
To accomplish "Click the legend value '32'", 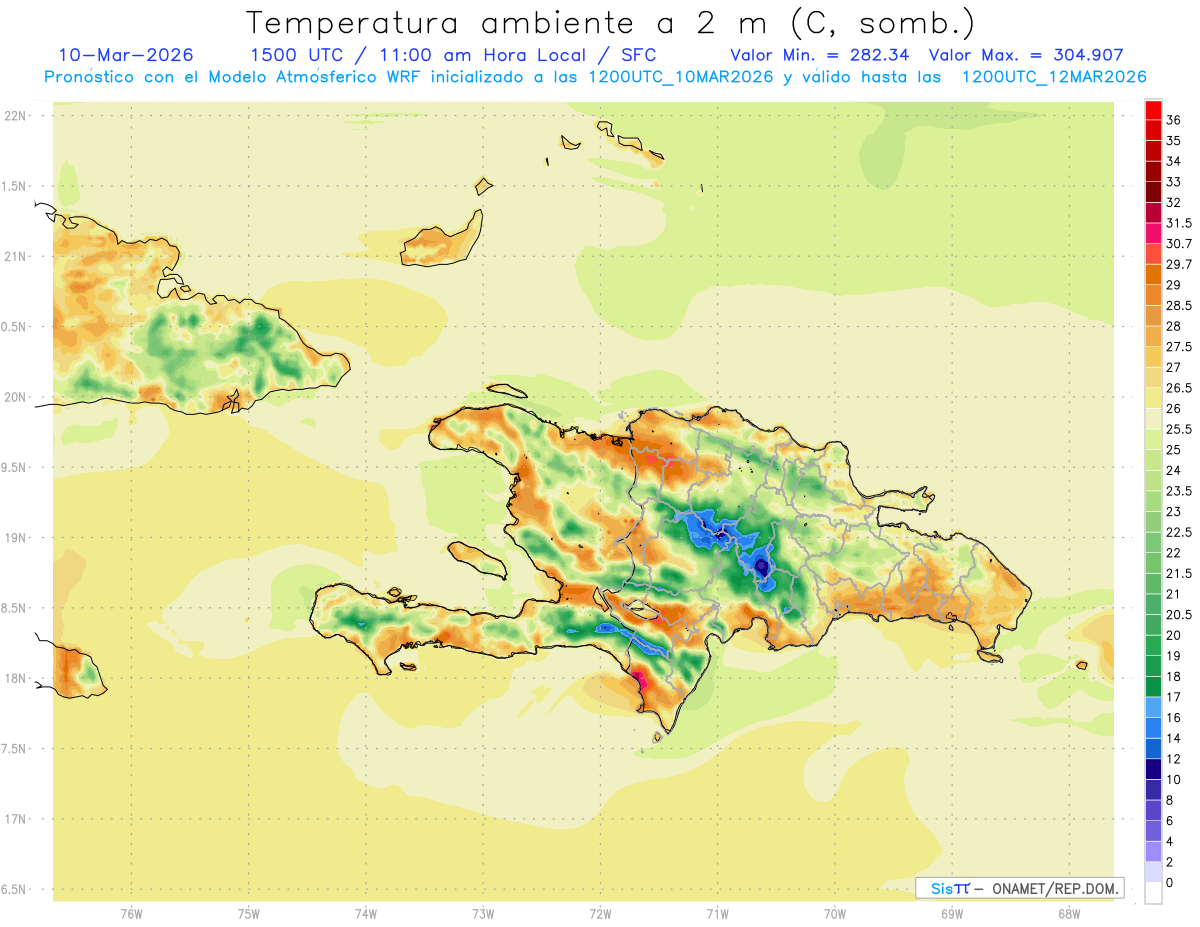I will pyautogui.click(x=1174, y=202).
